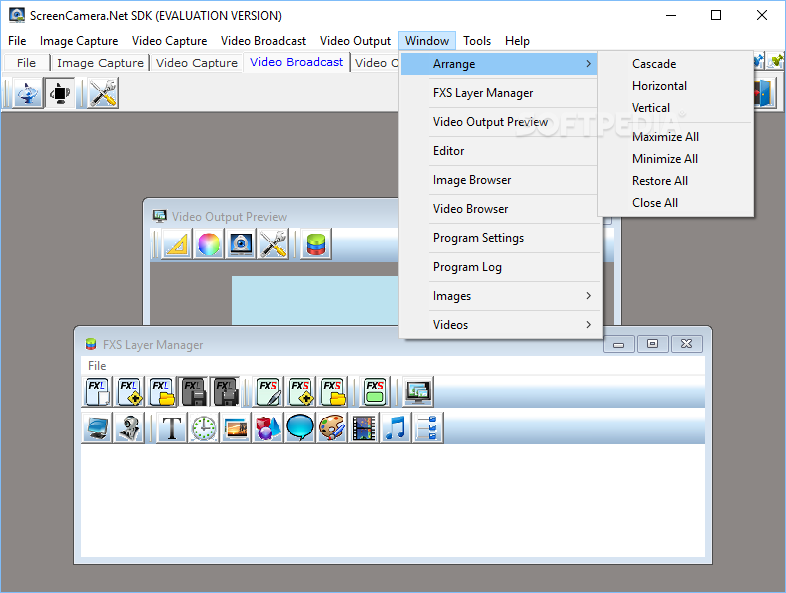Open Program Settings from Window menu
The height and width of the screenshot is (593, 786).
click(x=501, y=238)
